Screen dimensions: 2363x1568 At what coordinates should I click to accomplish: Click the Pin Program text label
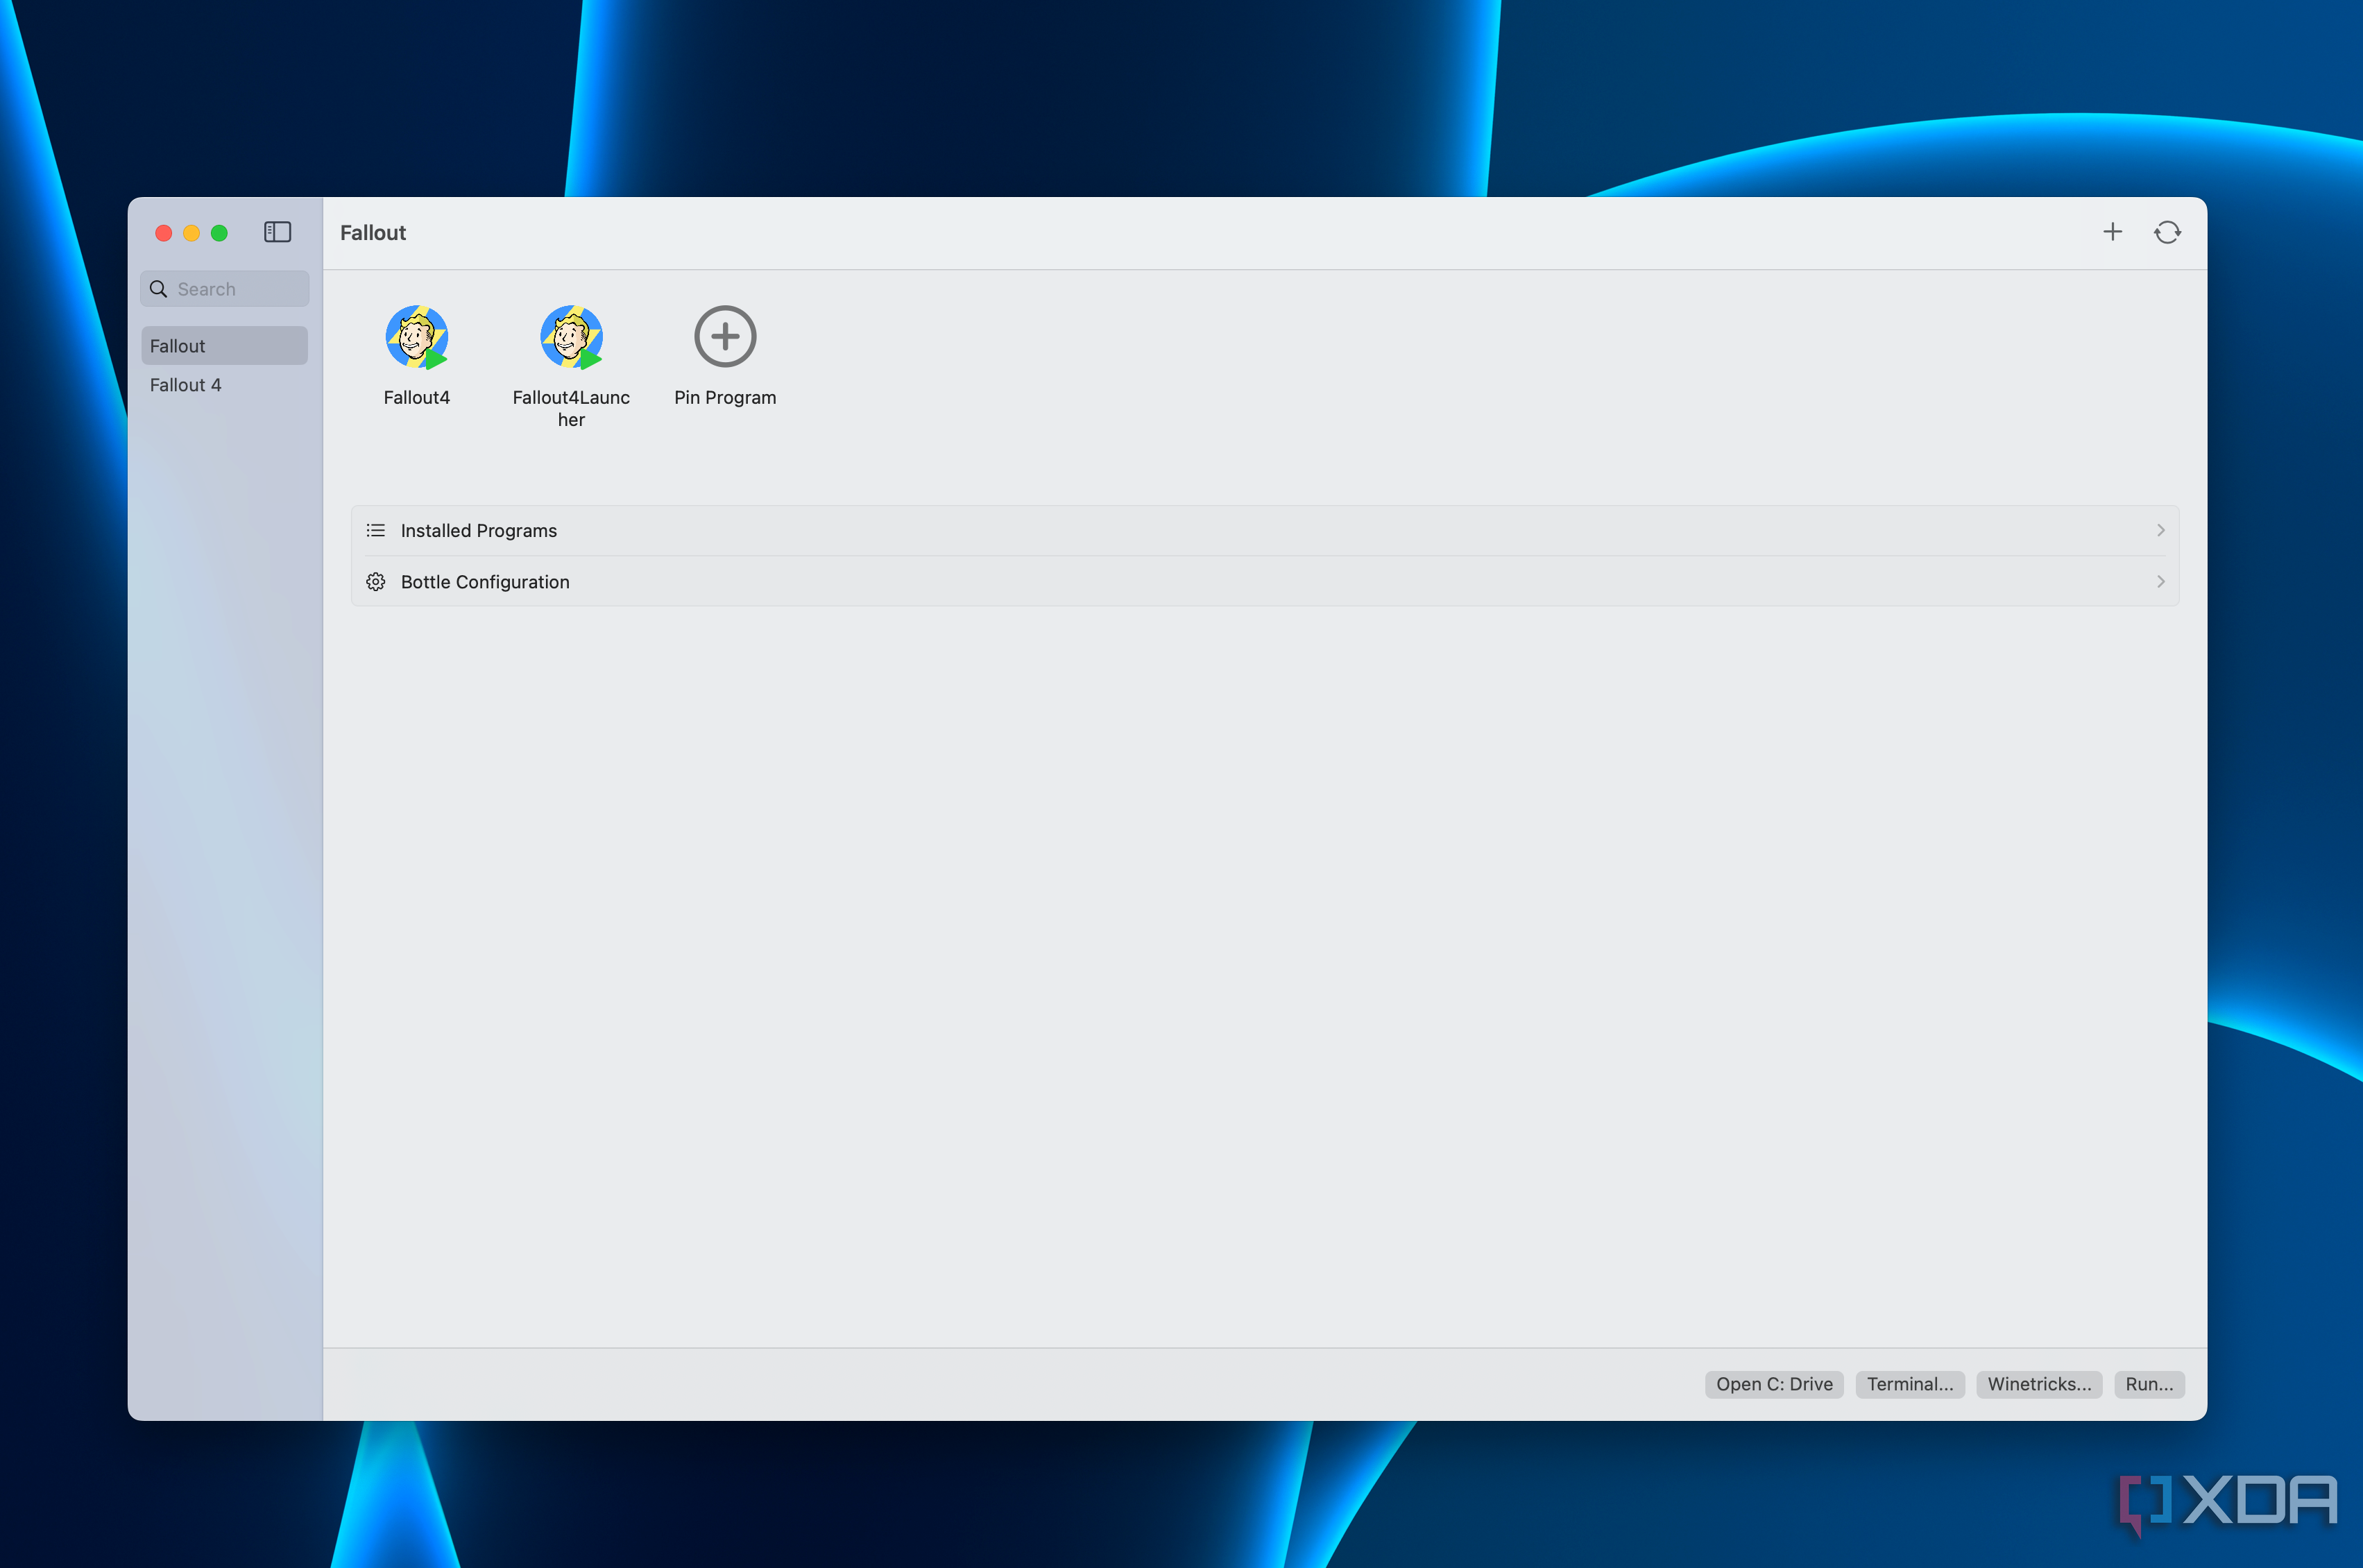pos(725,398)
